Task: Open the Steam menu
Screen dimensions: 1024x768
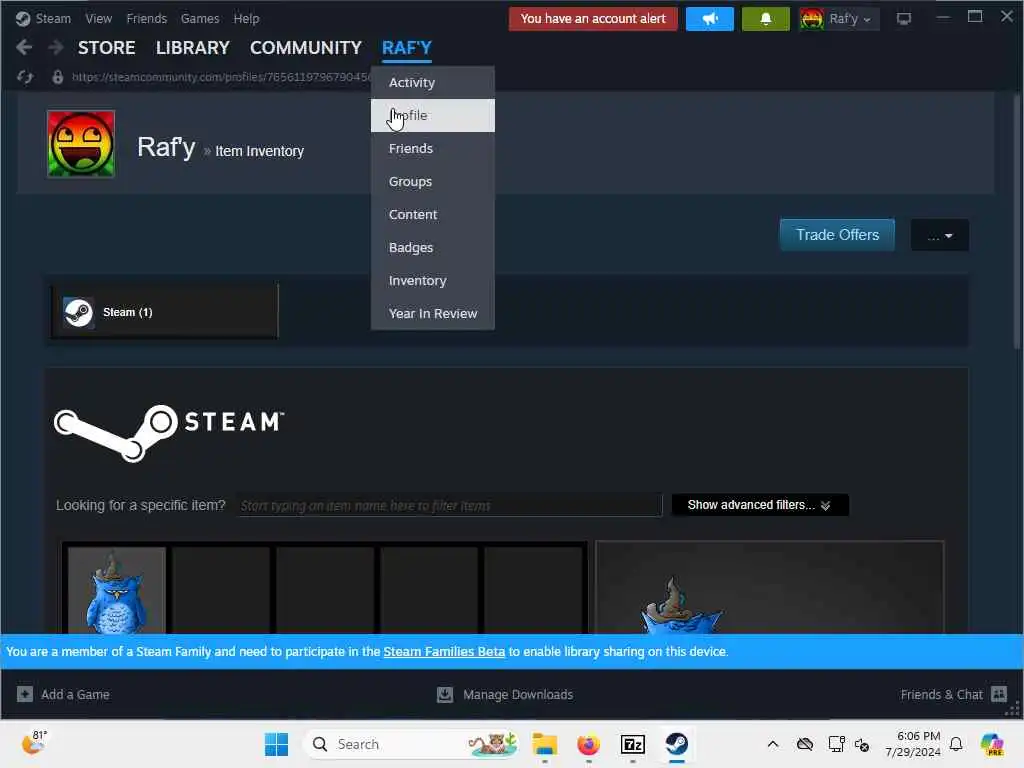Action: [53, 19]
